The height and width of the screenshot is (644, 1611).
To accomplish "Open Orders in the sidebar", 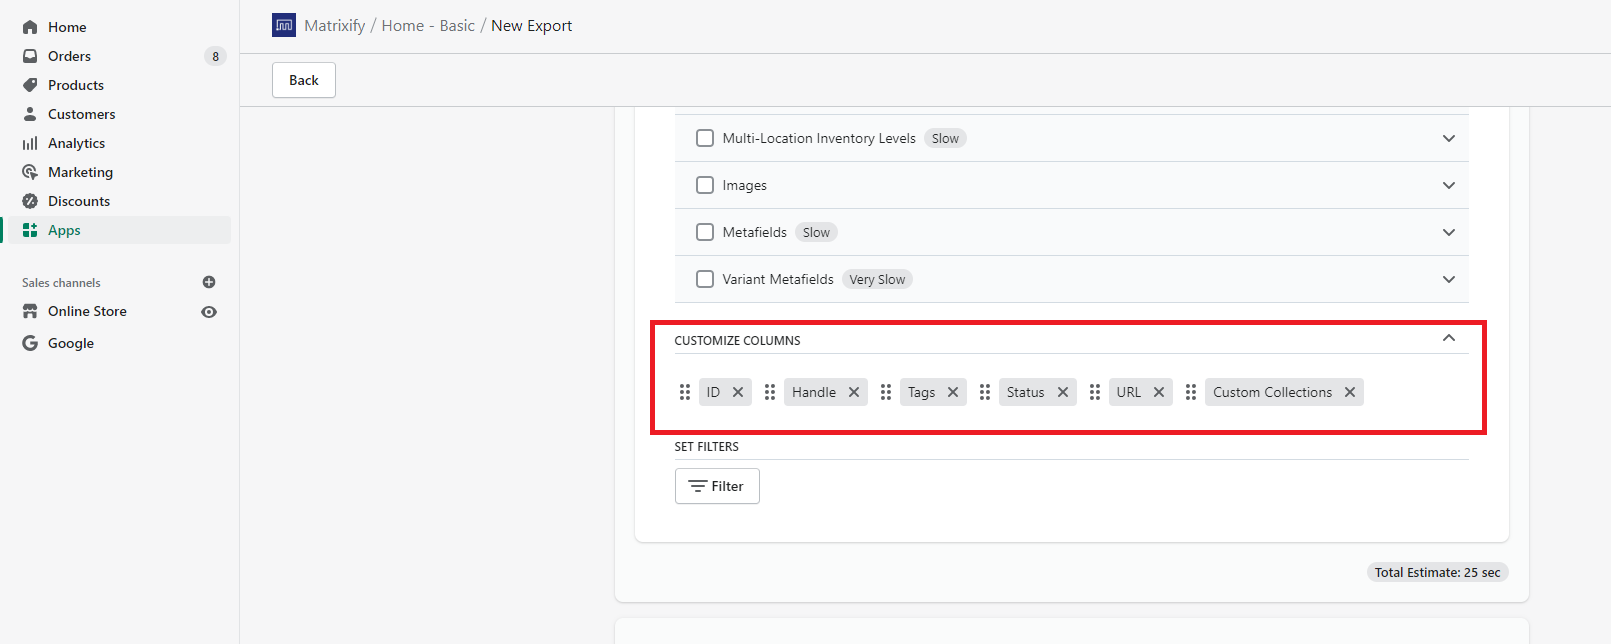I will tap(69, 56).
